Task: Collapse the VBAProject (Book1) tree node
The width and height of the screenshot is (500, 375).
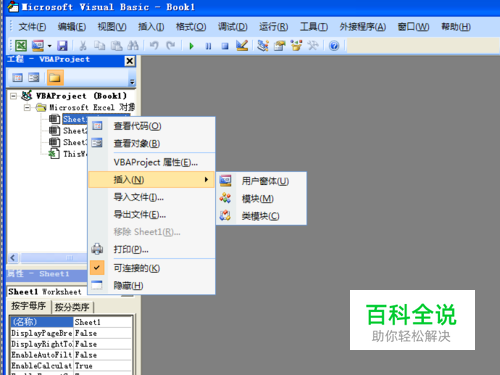Action: [13, 96]
